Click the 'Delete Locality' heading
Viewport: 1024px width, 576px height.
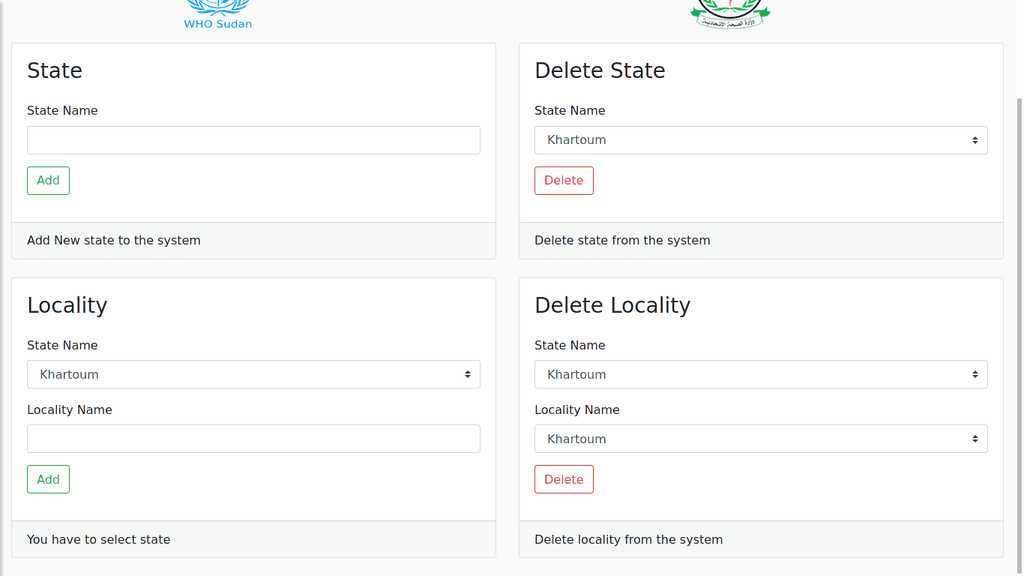tap(612, 306)
